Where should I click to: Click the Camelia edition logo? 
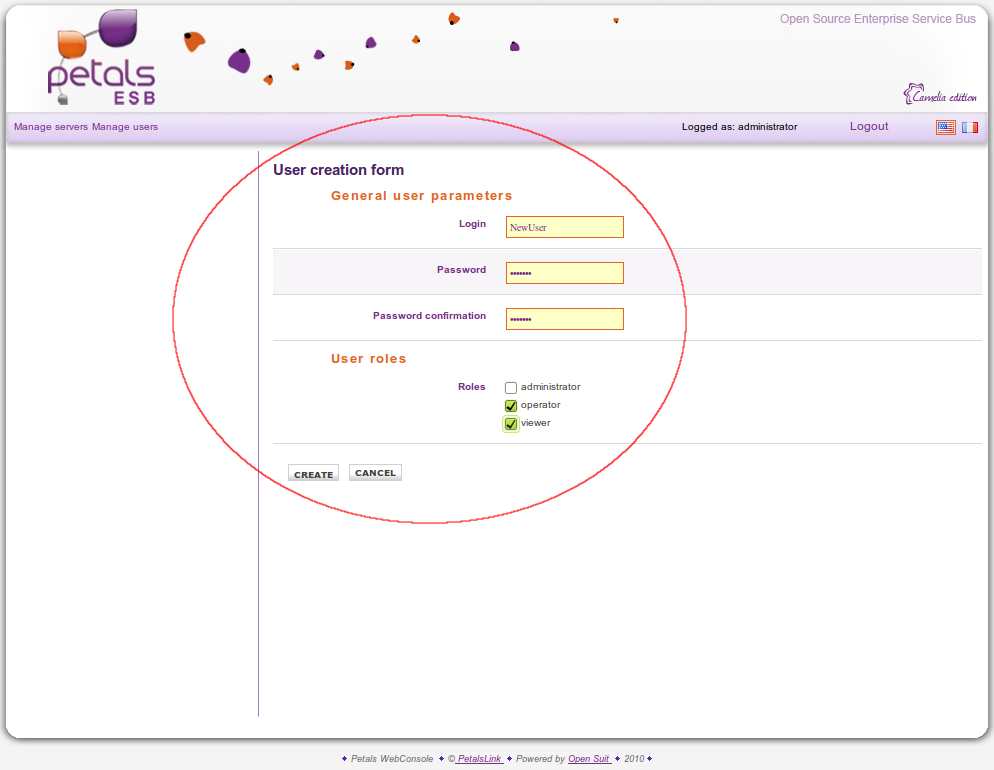click(x=939, y=95)
